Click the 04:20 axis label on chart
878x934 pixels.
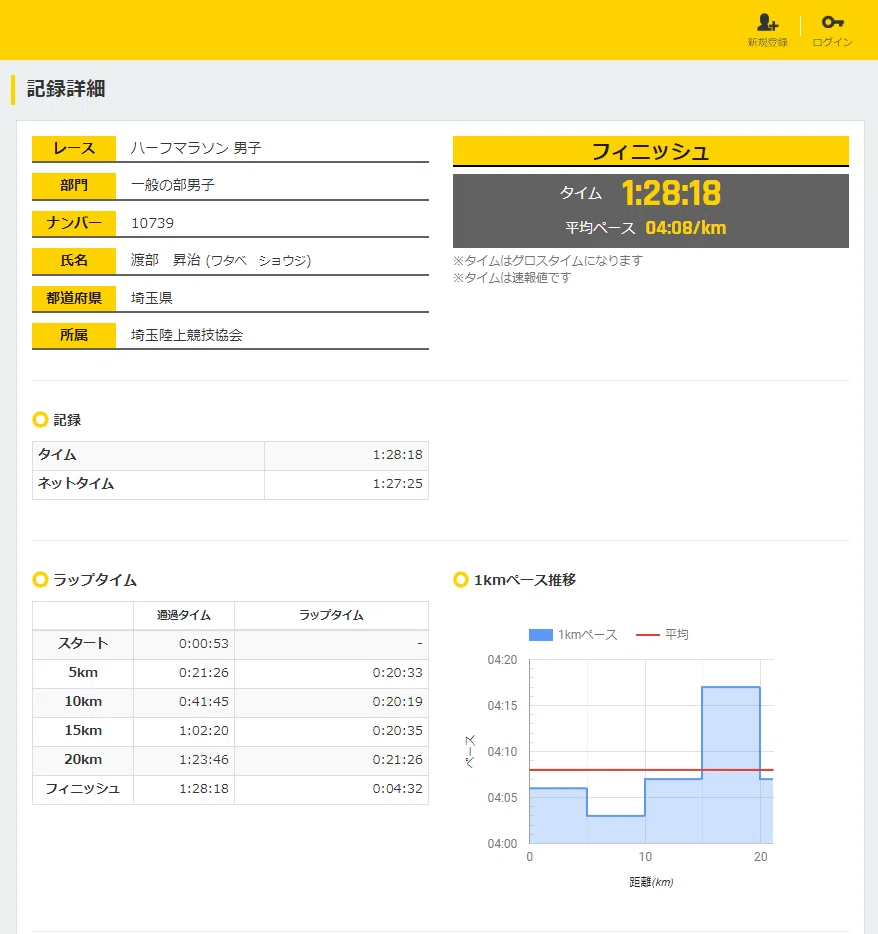[502, 660]
